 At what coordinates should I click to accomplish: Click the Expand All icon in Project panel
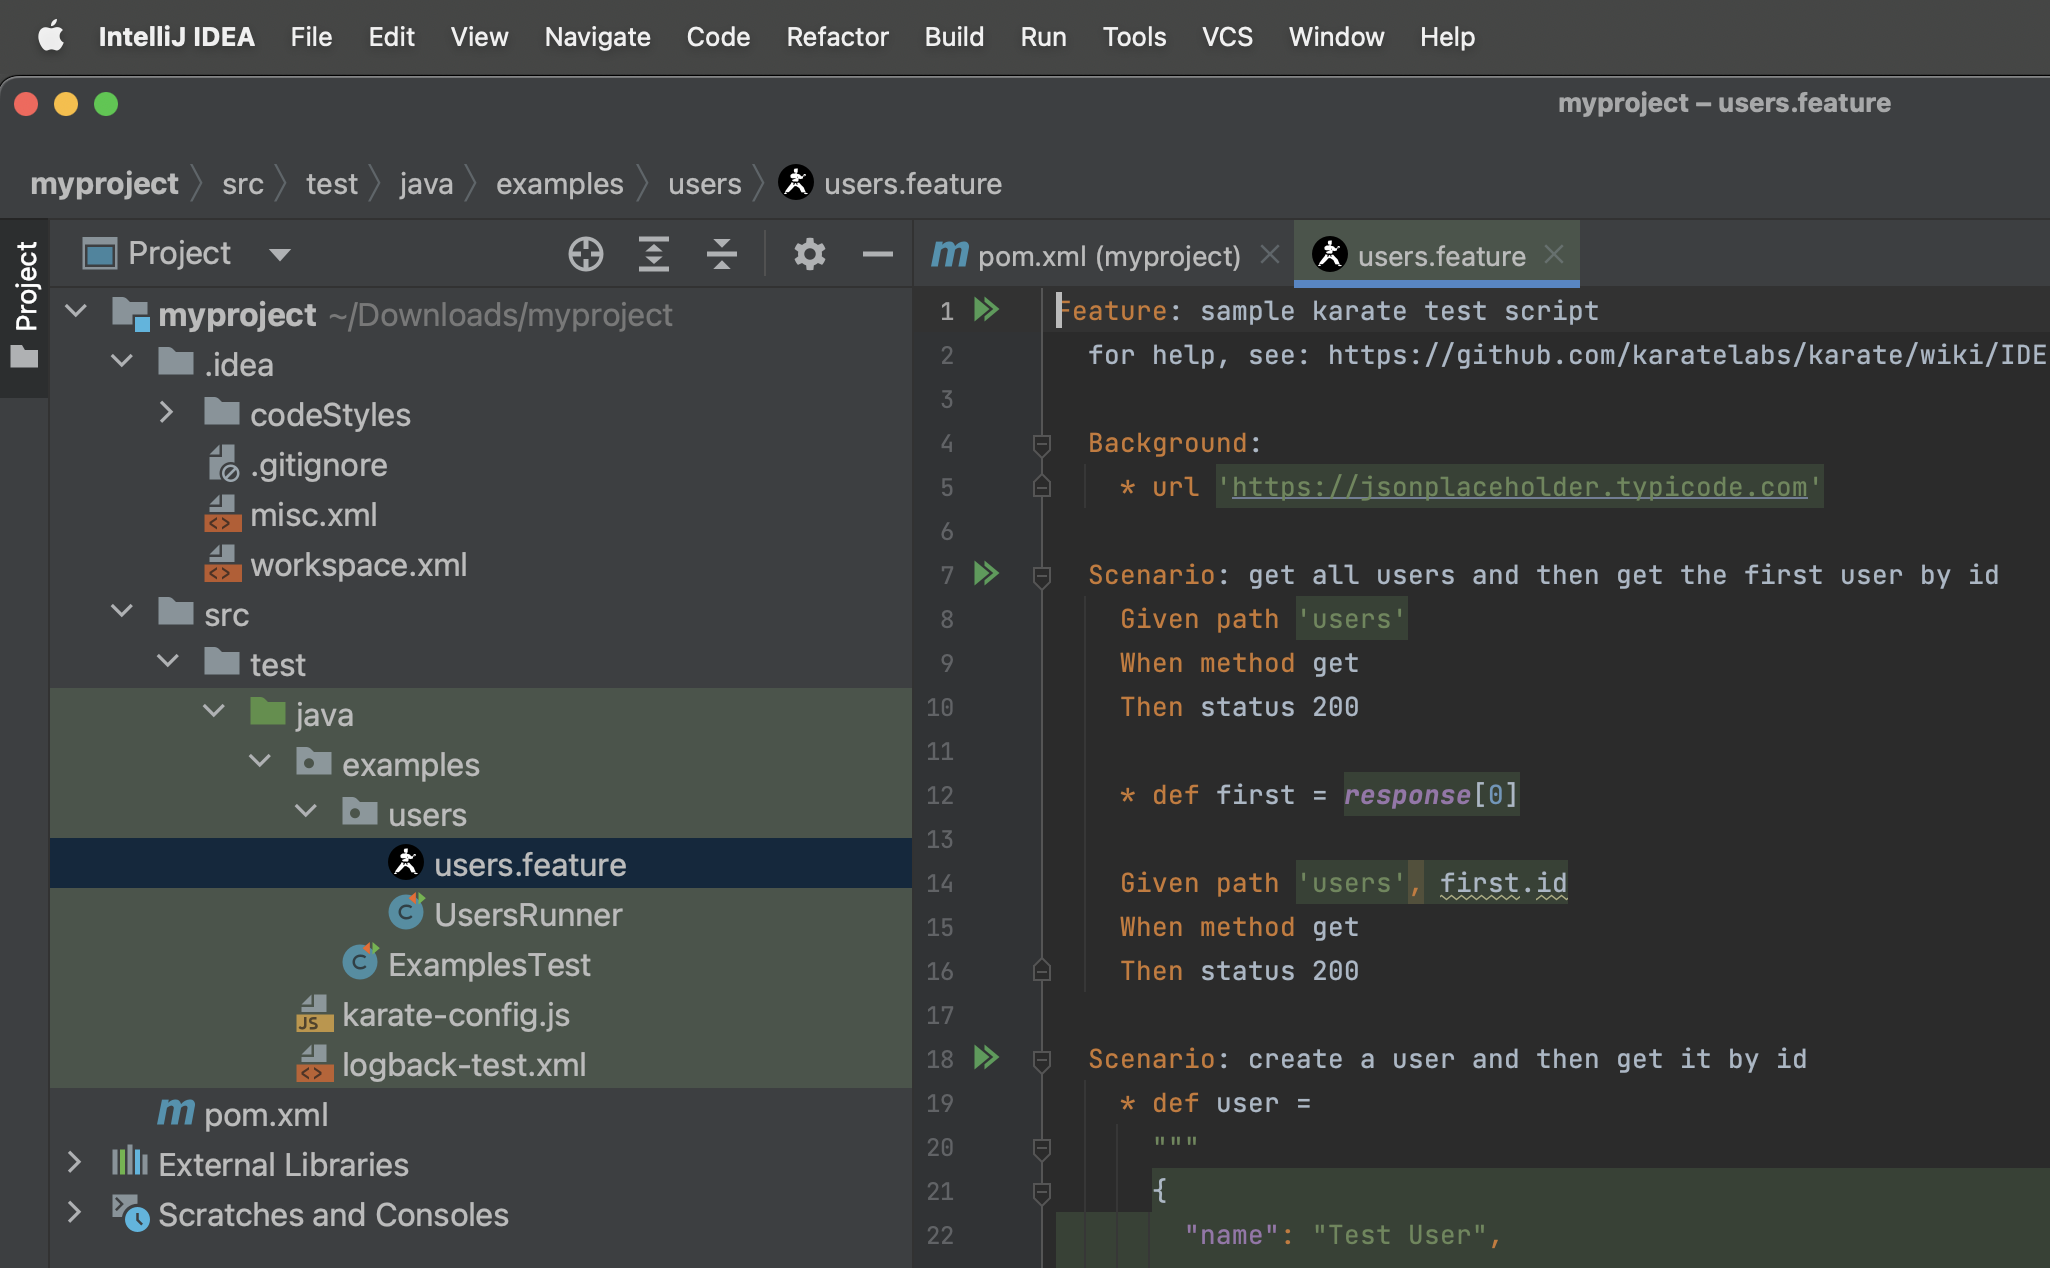point(653,254)
